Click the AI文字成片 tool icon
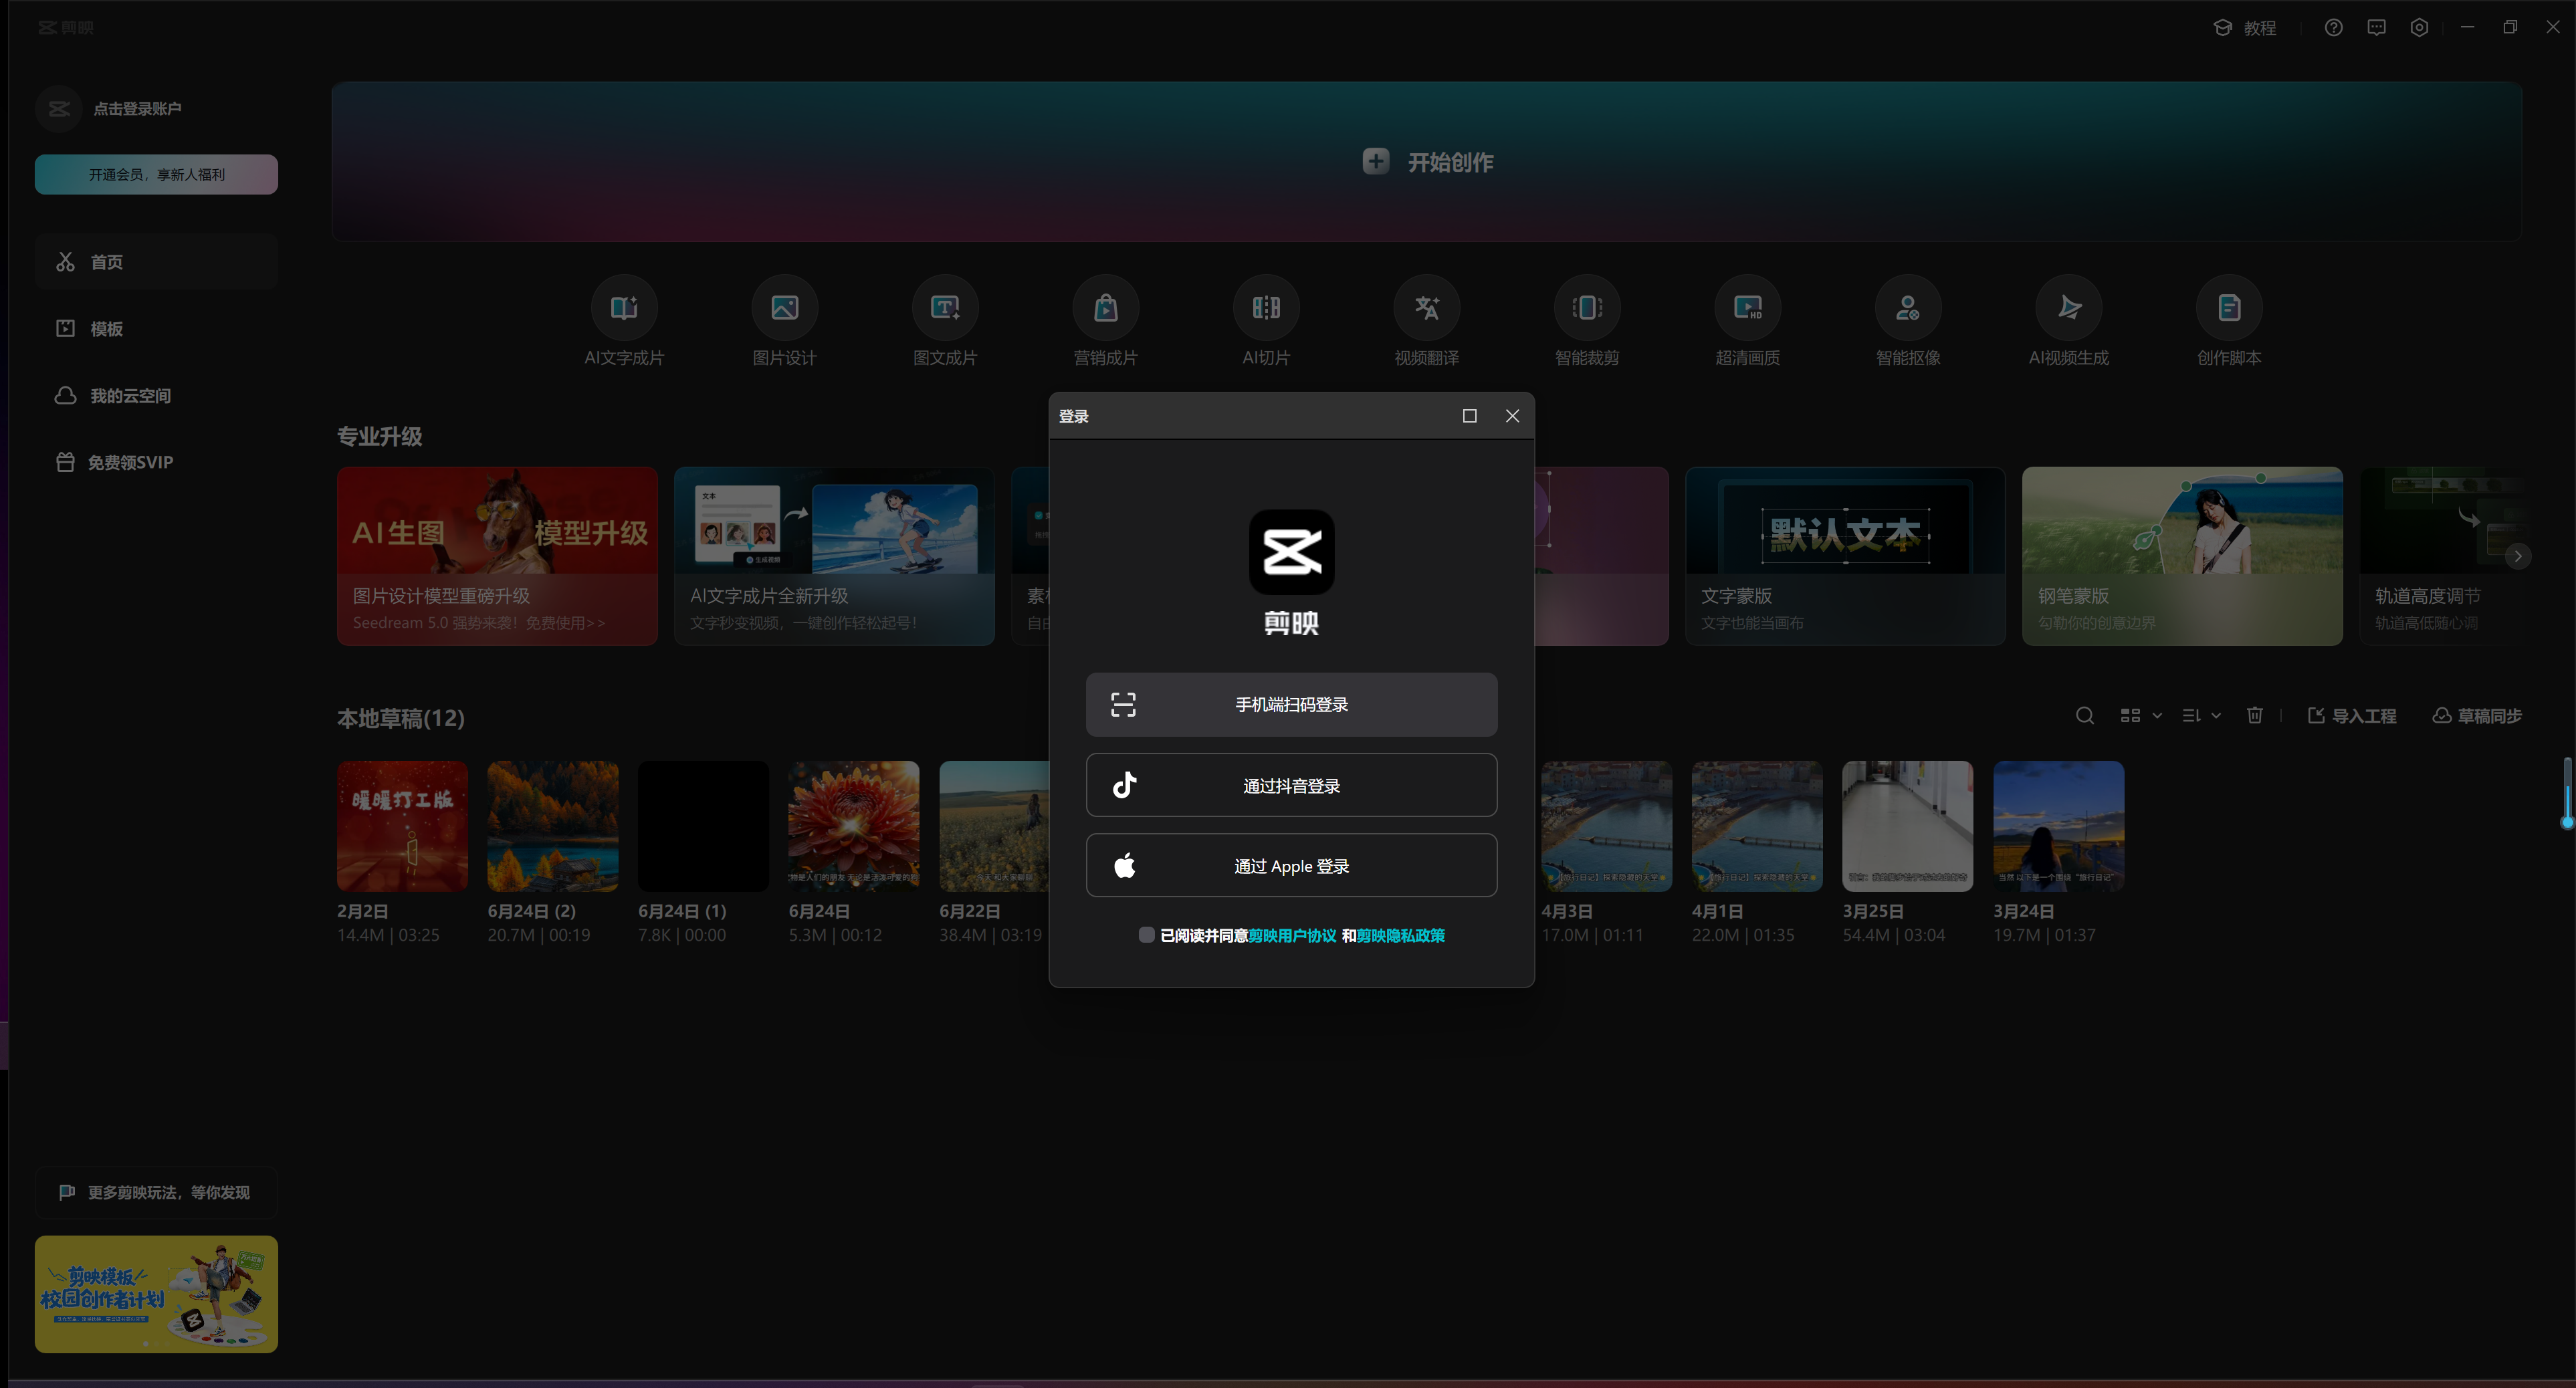Screen dimensions: 2576x1388 point(624,308)
